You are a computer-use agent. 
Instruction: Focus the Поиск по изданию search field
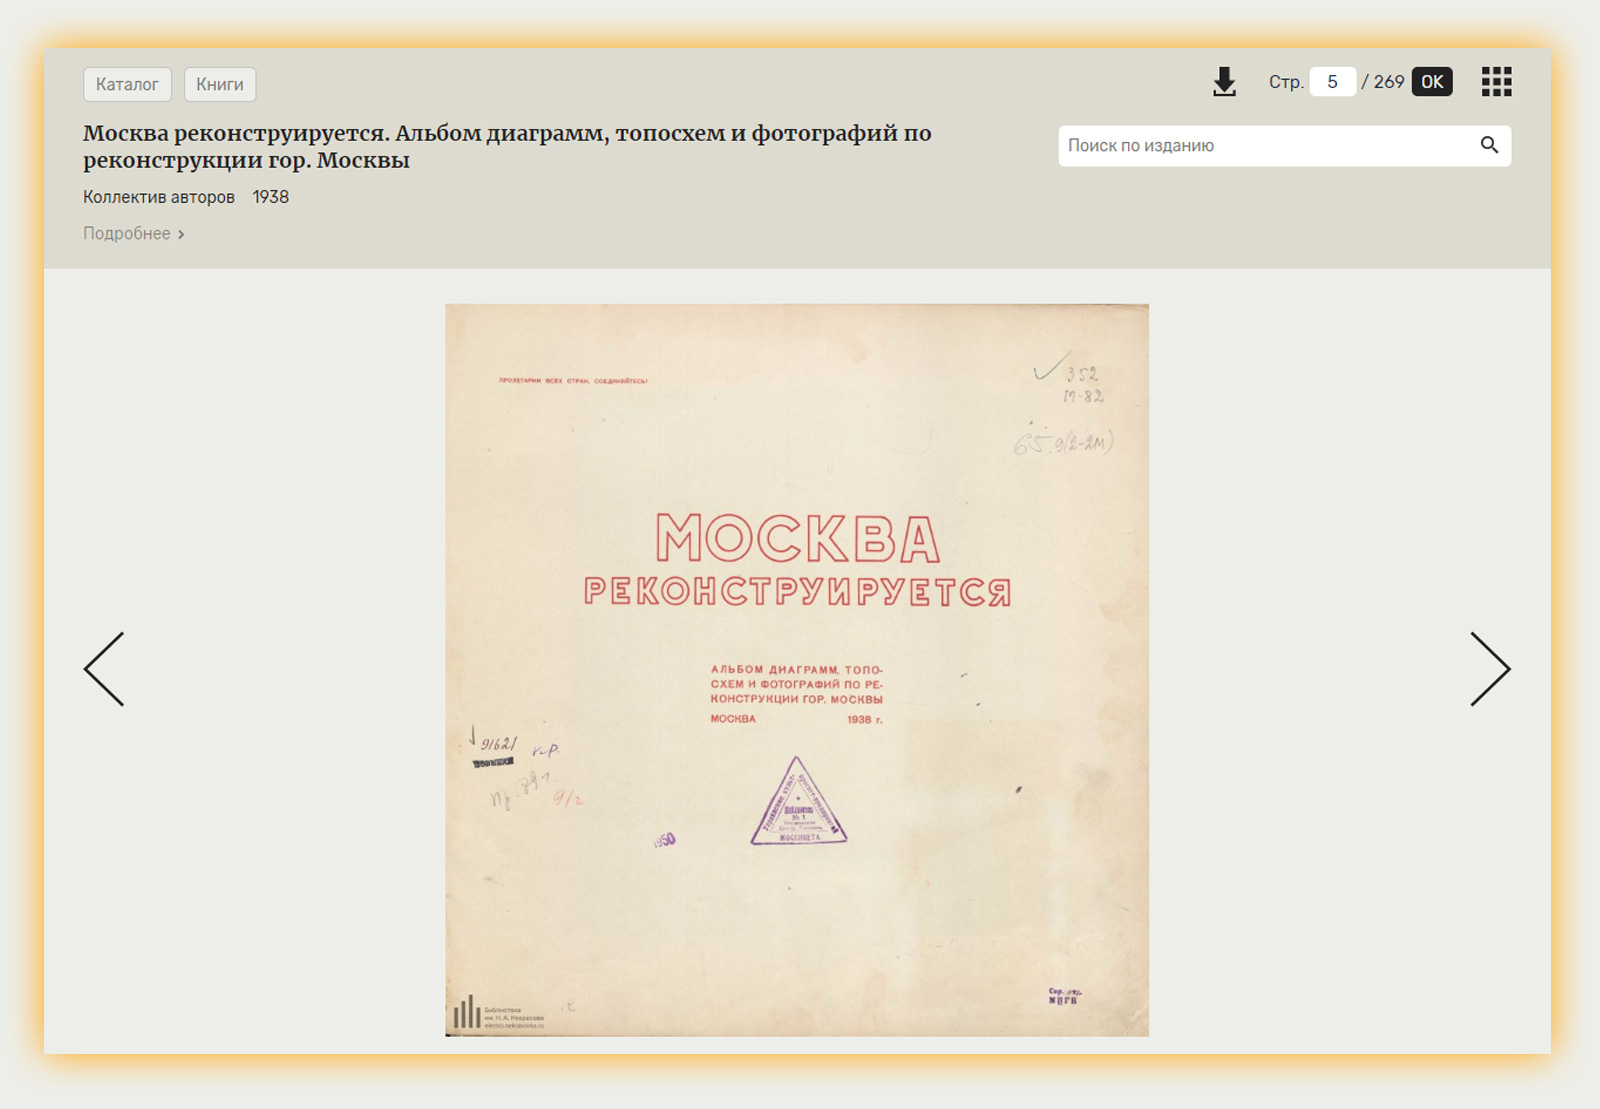point(1265,145)
